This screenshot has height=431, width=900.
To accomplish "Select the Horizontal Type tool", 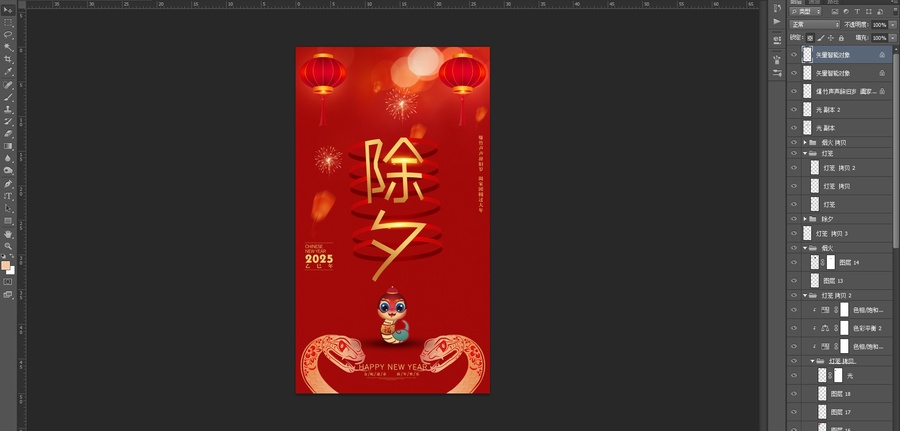I will point(8,196).
